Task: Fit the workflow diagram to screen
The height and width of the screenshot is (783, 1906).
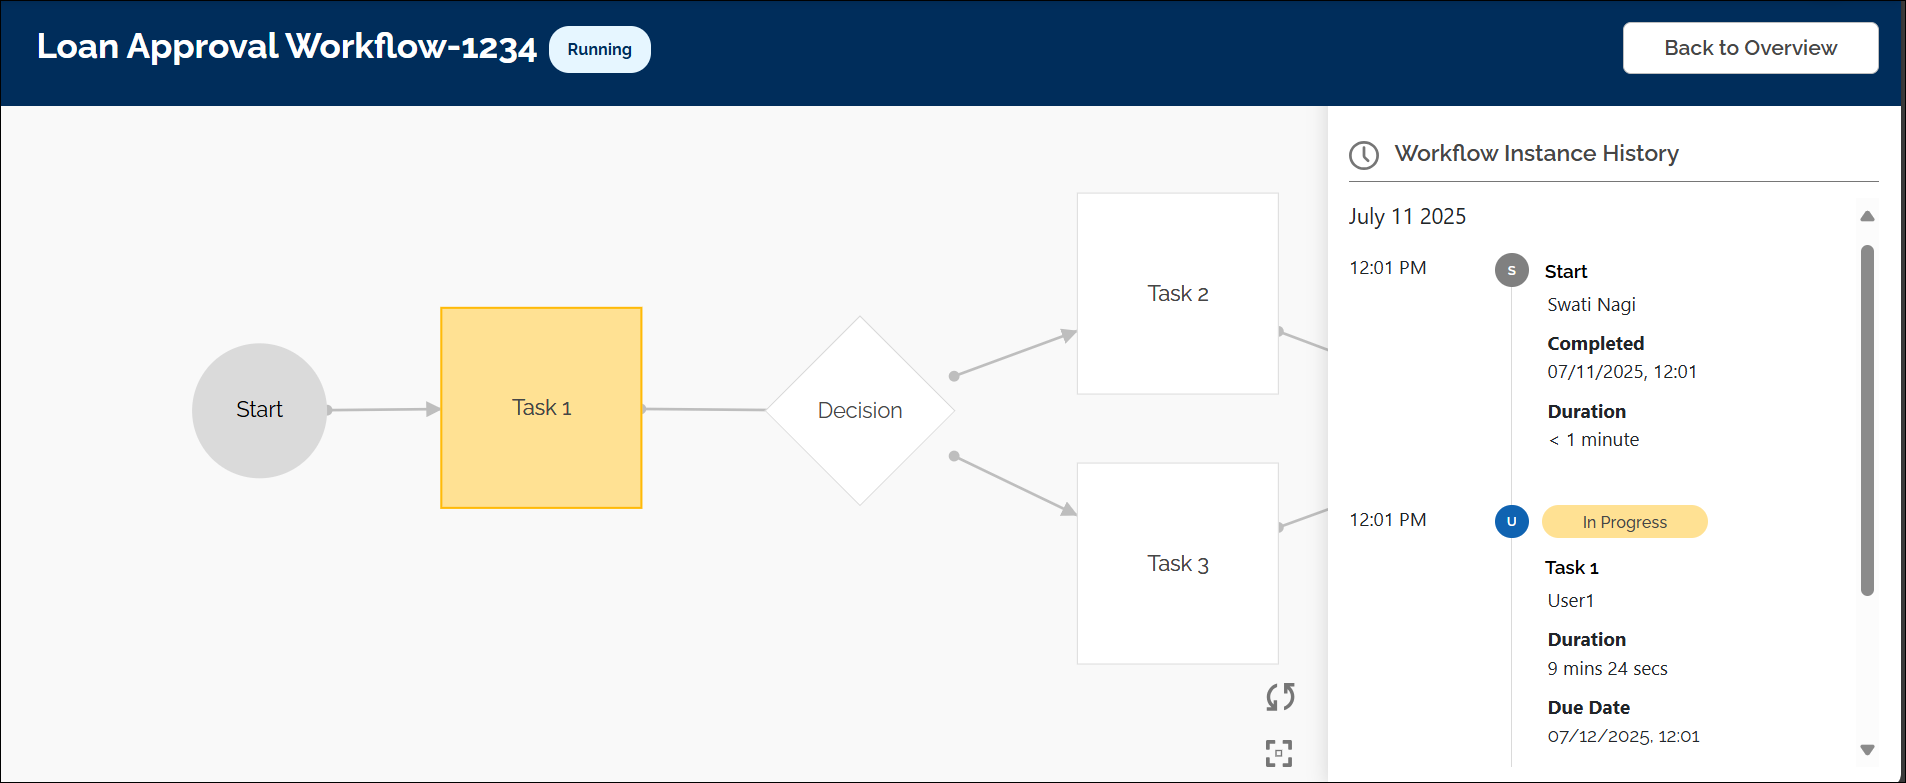Action: [x=1280, y=753]
